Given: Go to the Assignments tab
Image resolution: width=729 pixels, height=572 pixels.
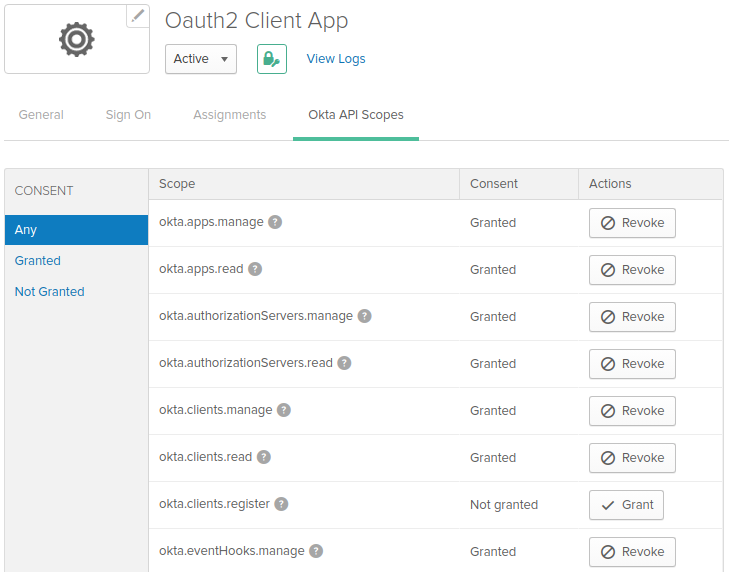Looking at the screenshot, I should 229,115.
